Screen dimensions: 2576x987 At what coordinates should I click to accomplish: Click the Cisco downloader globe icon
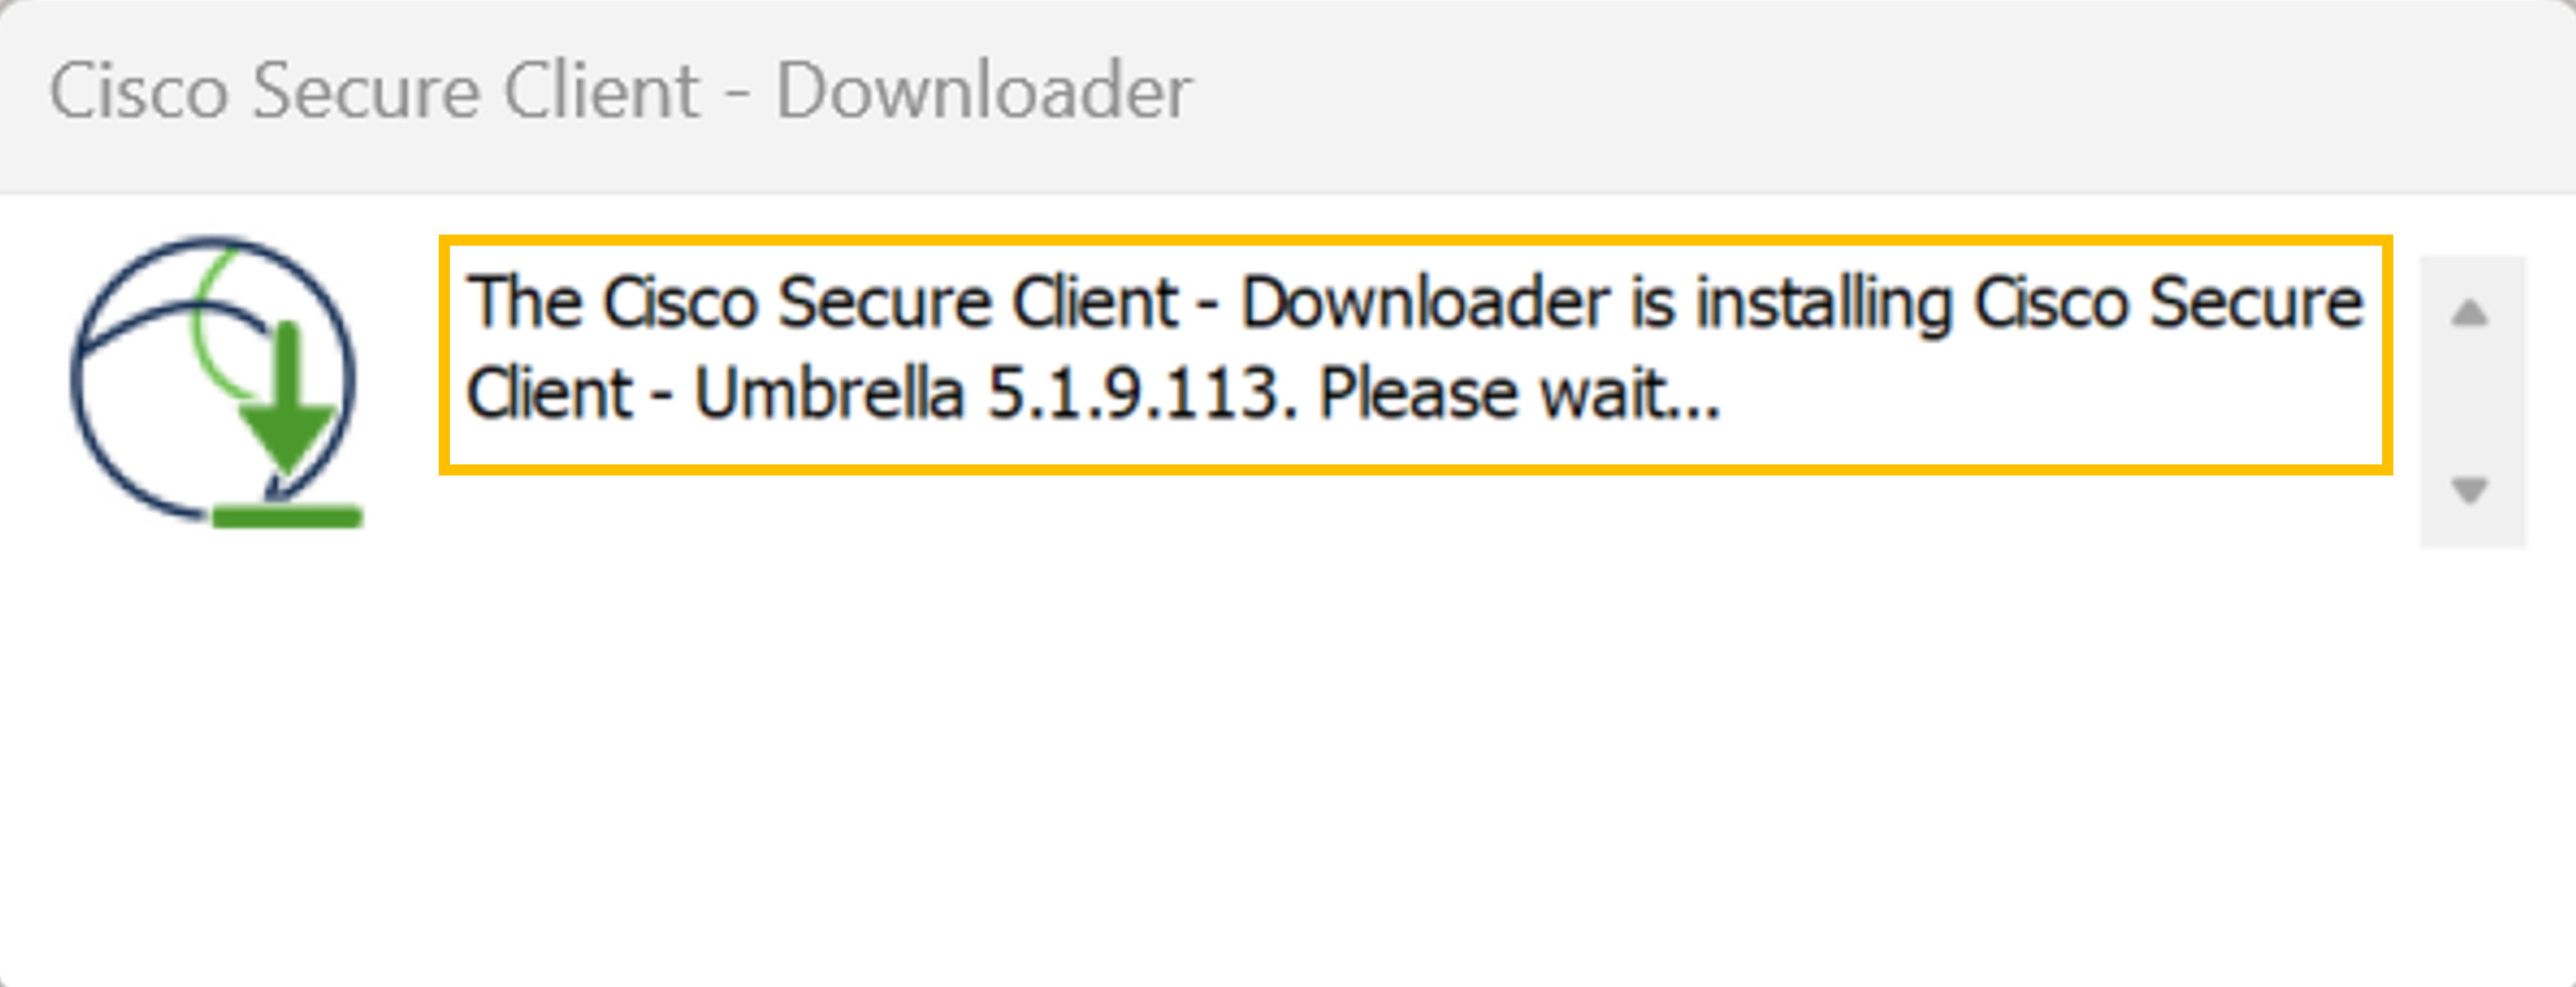216,381
